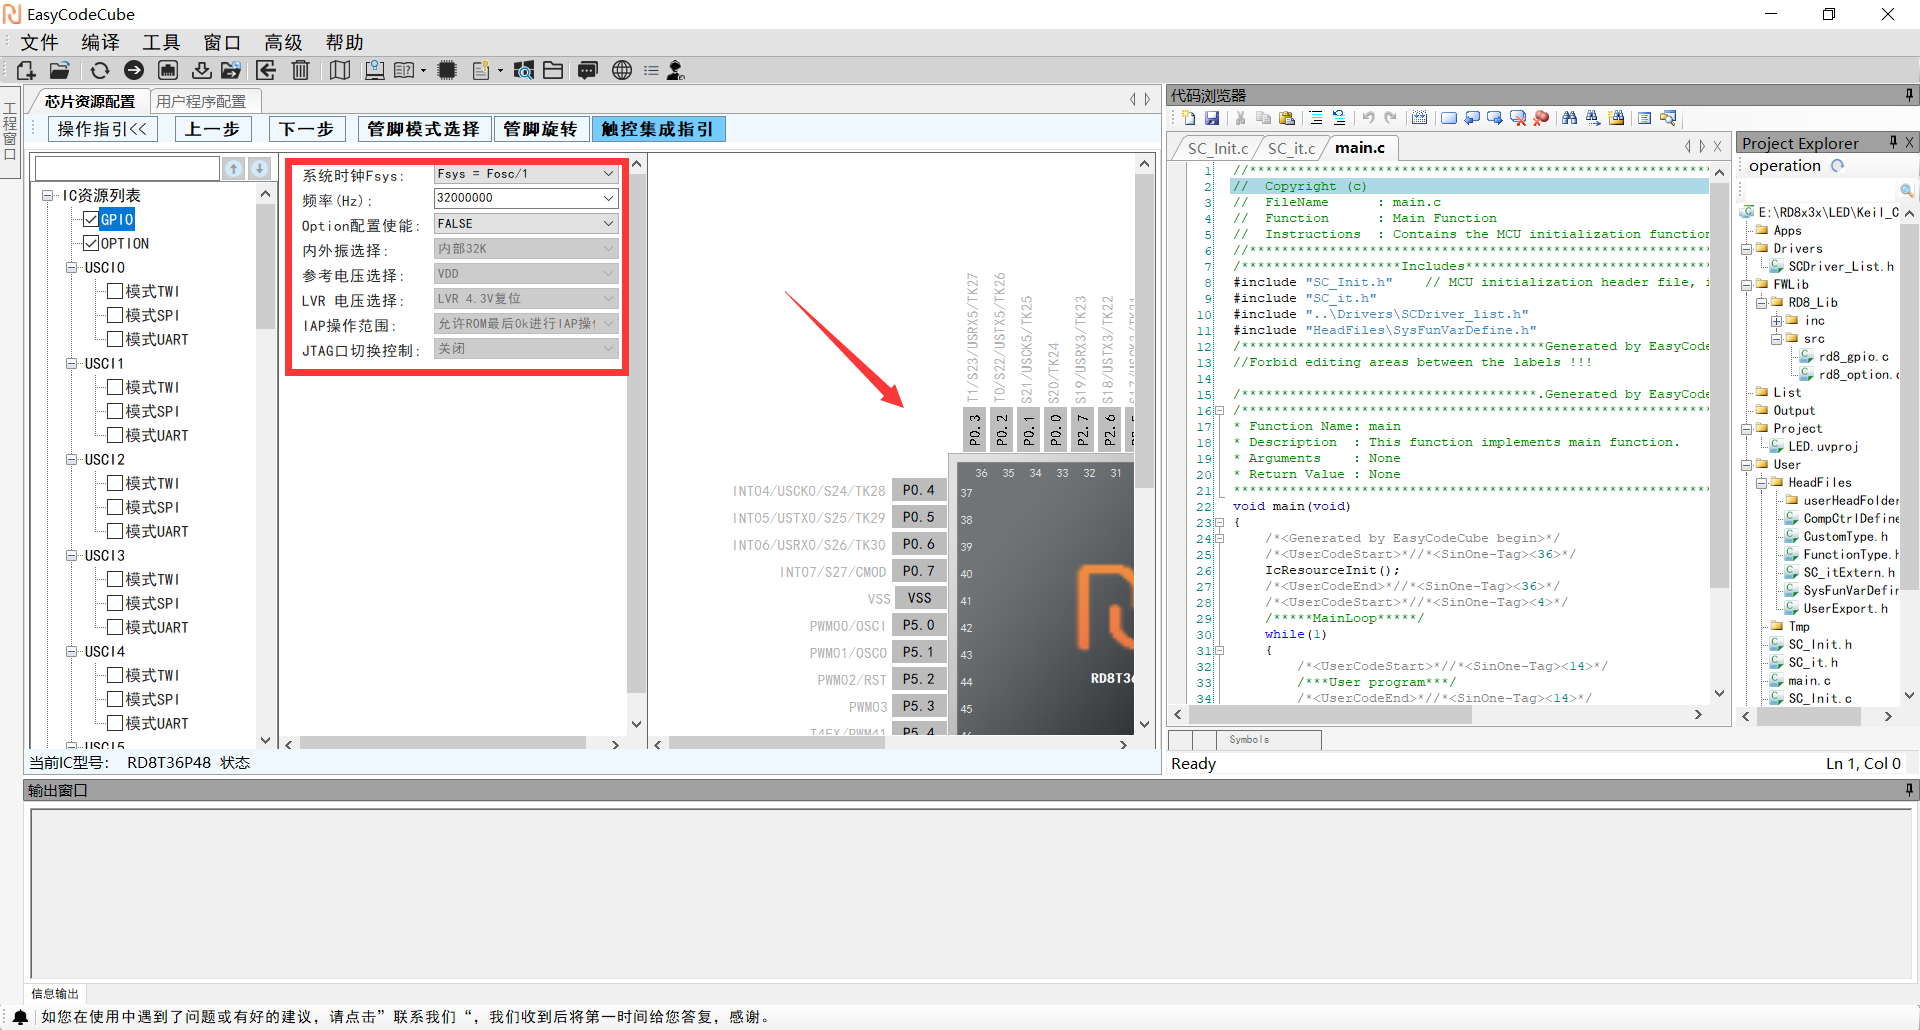1920x1030 pixels.
Task: Click the 操作指引<< button
Action: pyautogui.click(x=102, y=129)
